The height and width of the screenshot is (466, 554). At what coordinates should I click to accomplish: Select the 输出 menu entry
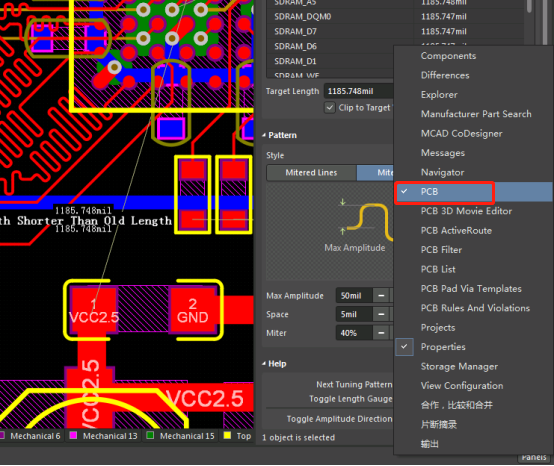[429, 444]
